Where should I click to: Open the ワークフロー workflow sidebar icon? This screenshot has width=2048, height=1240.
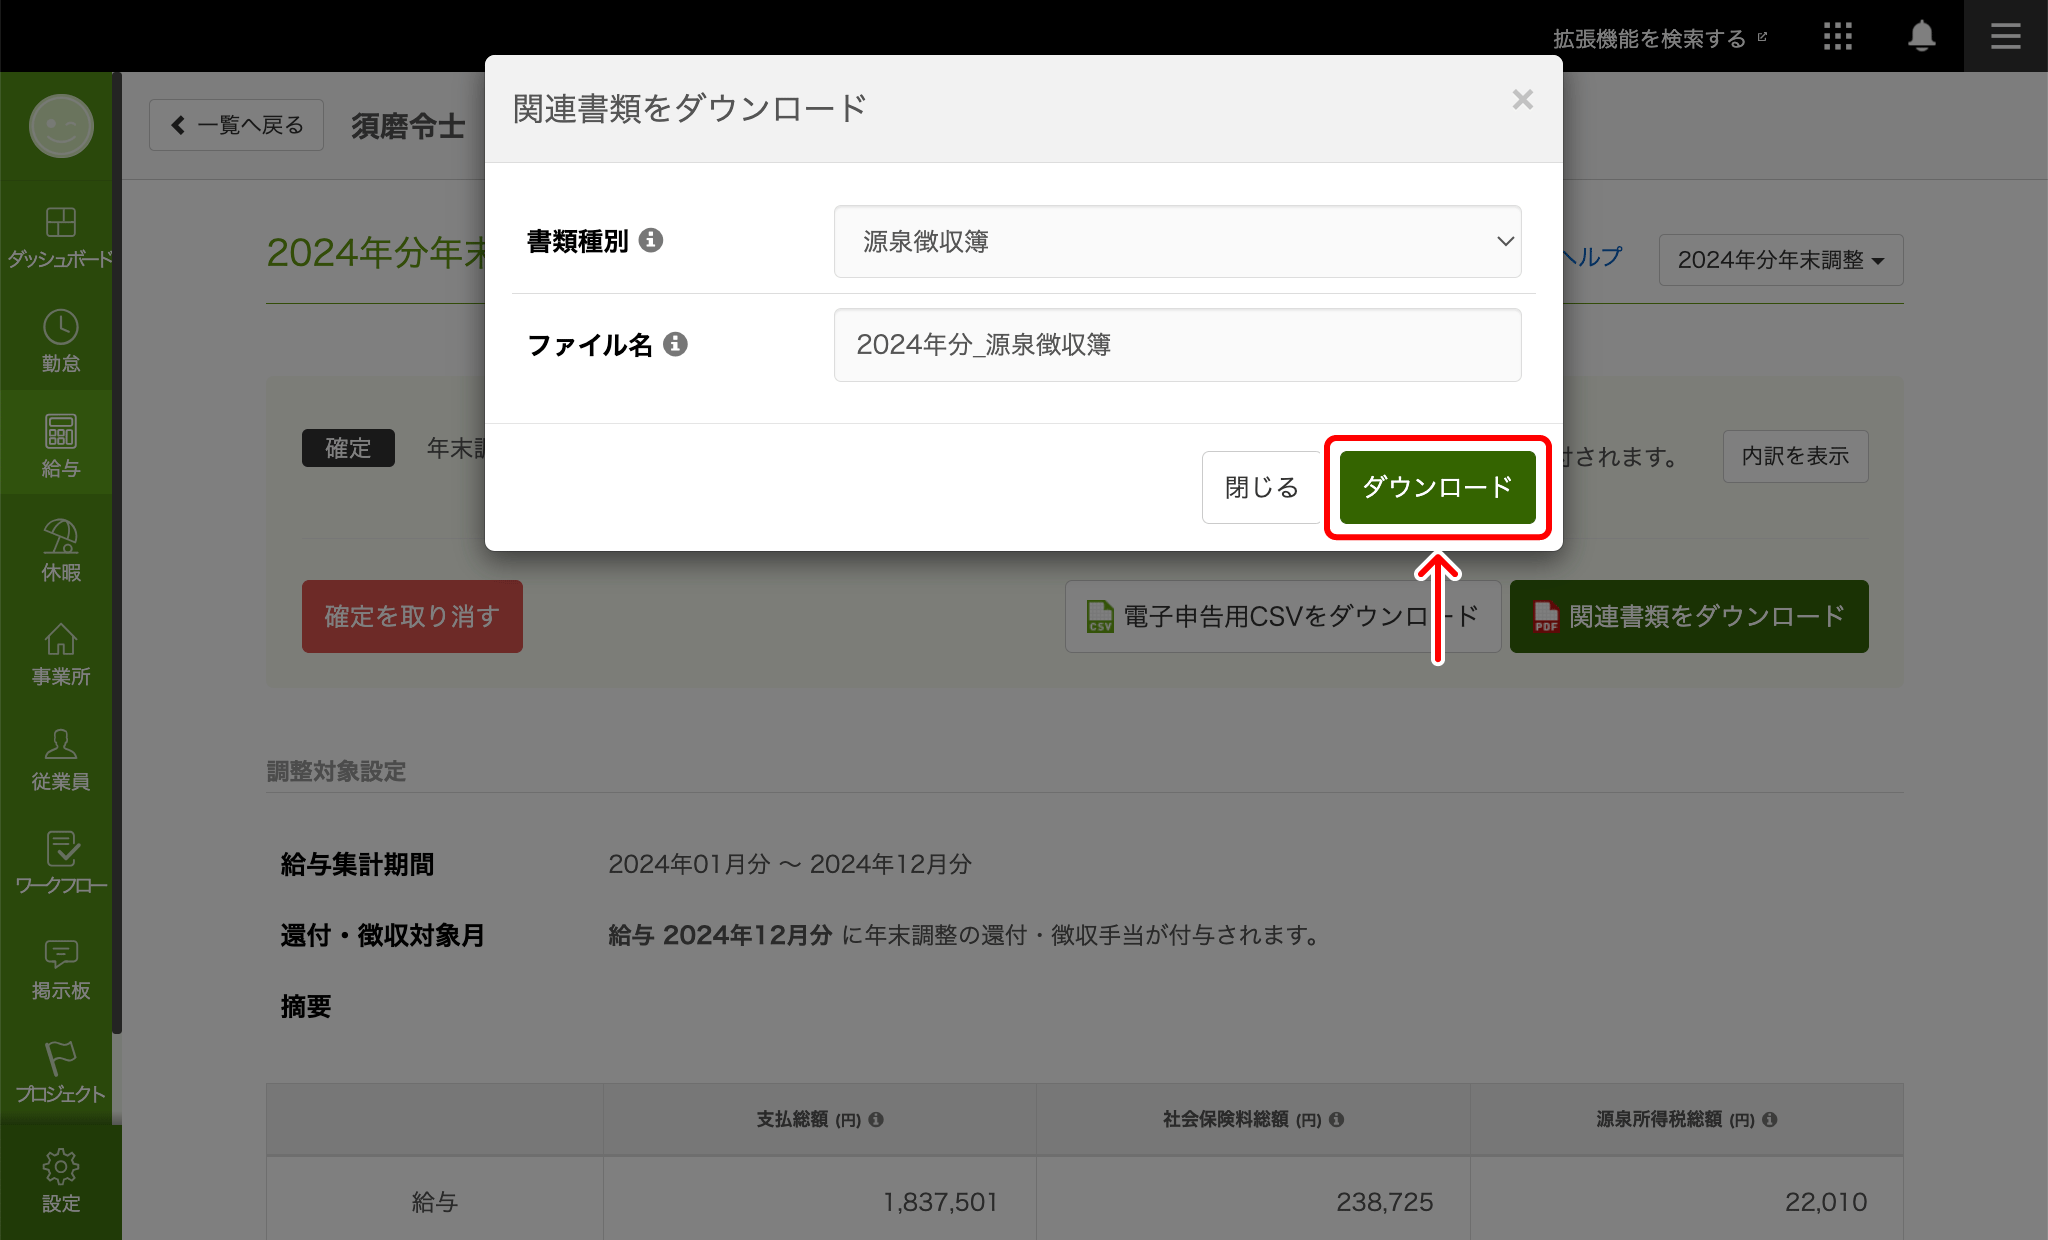pos(60,863)
